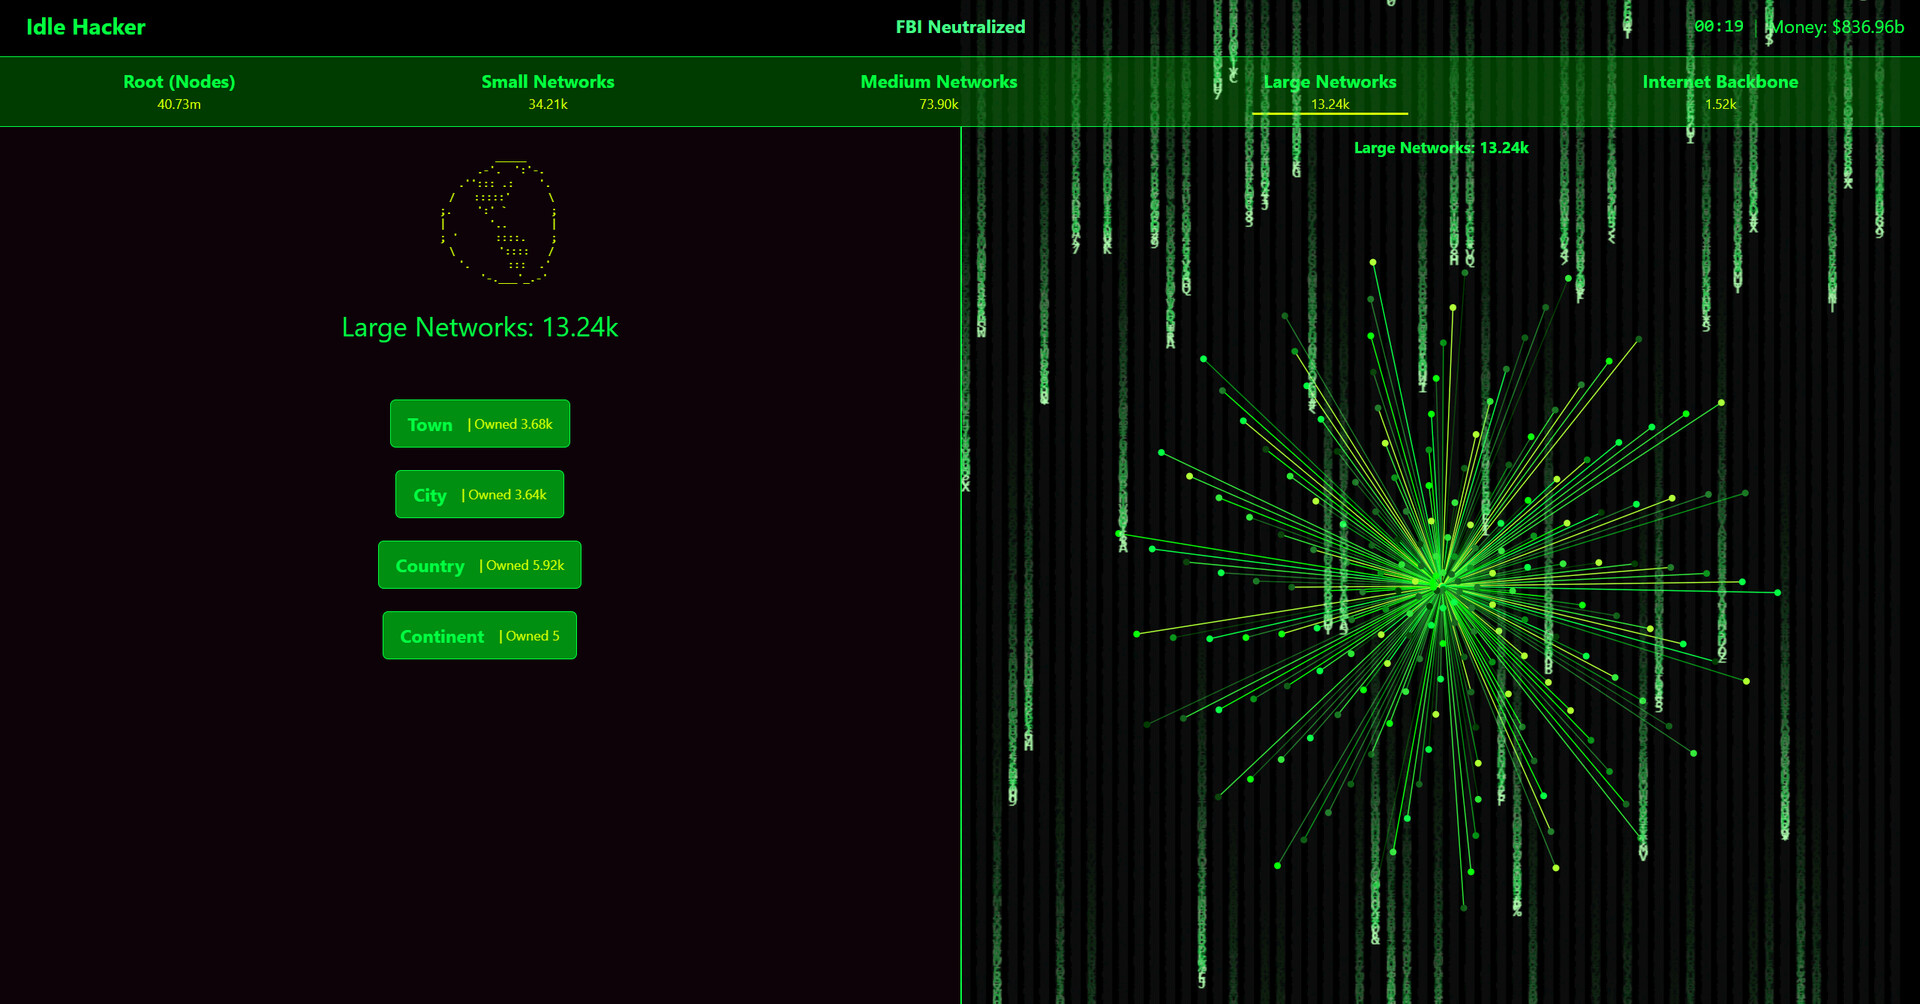This screenshot has height=1004, width=1920.
Task: Open the Root (Nodes) tab
Action: pyautogui.click(x=179, y=91)
